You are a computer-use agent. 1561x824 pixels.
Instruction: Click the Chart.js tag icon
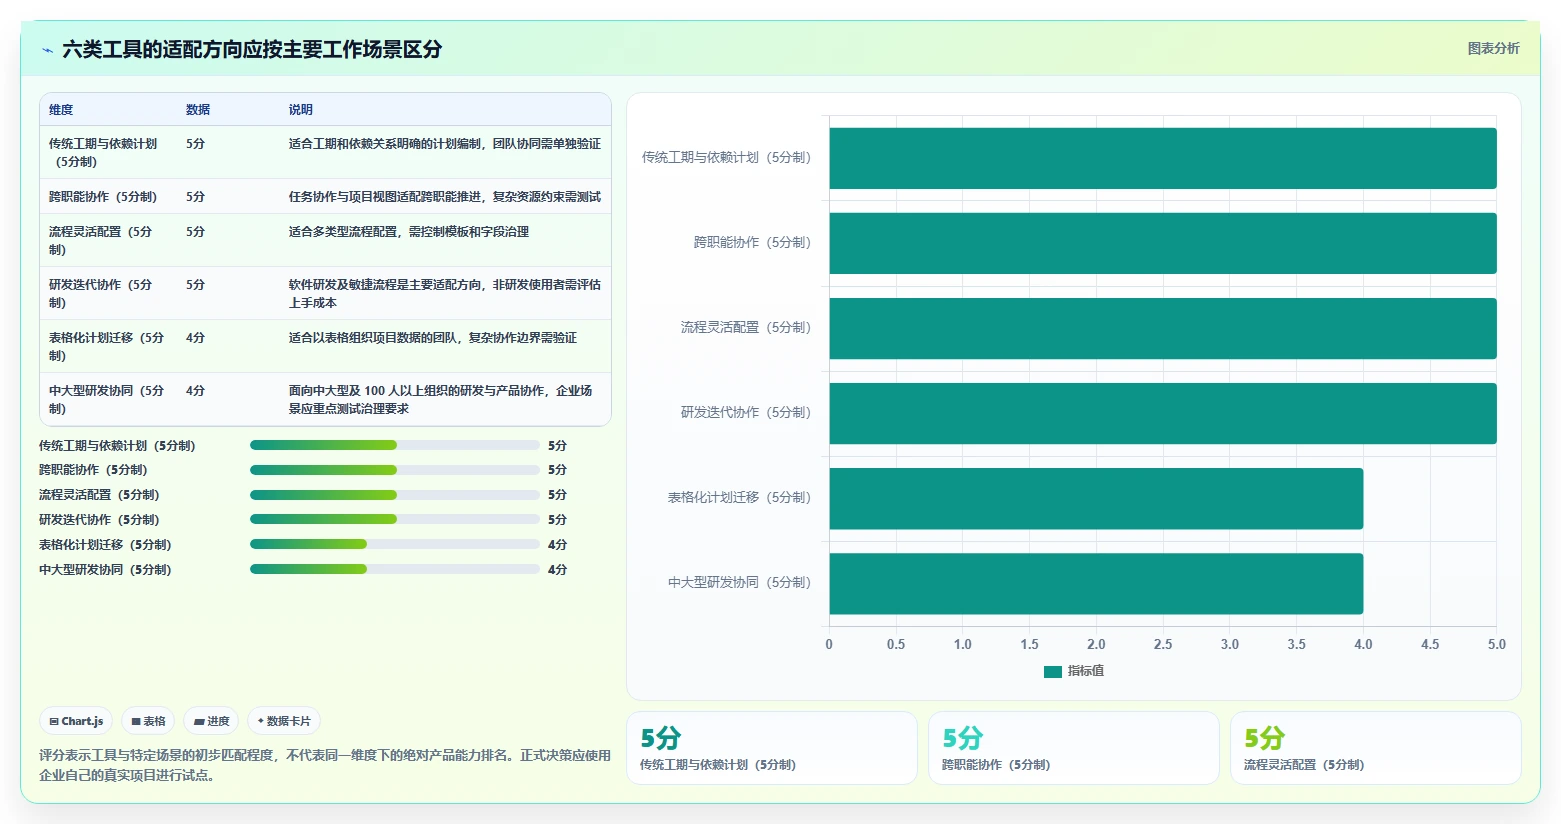click(x=54, y=721)
